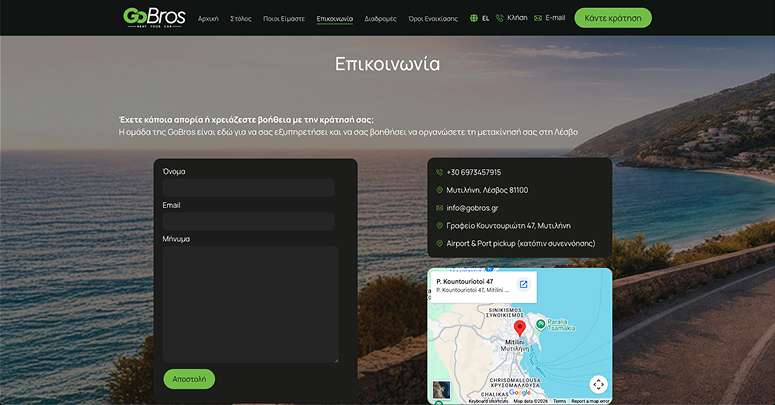Open Όροι Ενοικίασης page
775x405 pixels.
(x=433, y=19)
